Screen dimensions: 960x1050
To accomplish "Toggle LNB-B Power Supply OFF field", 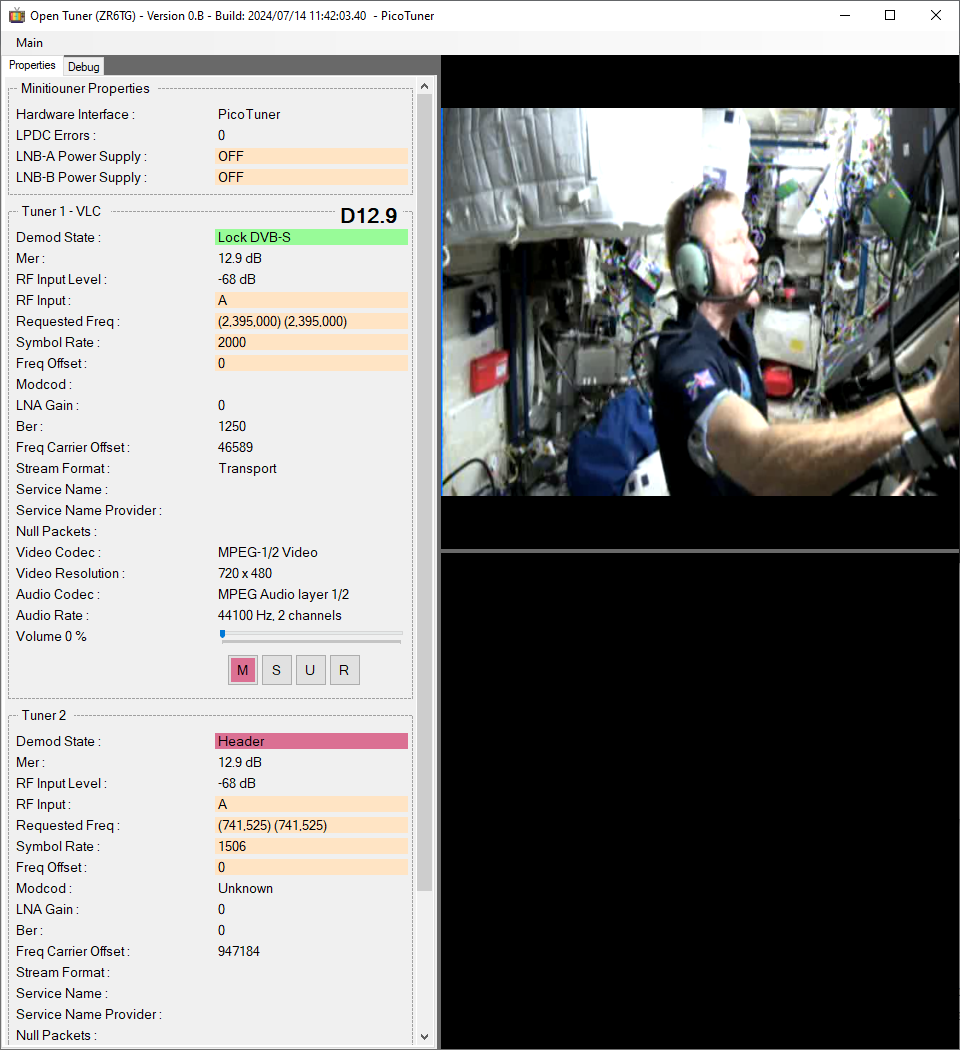I will 311,177.
